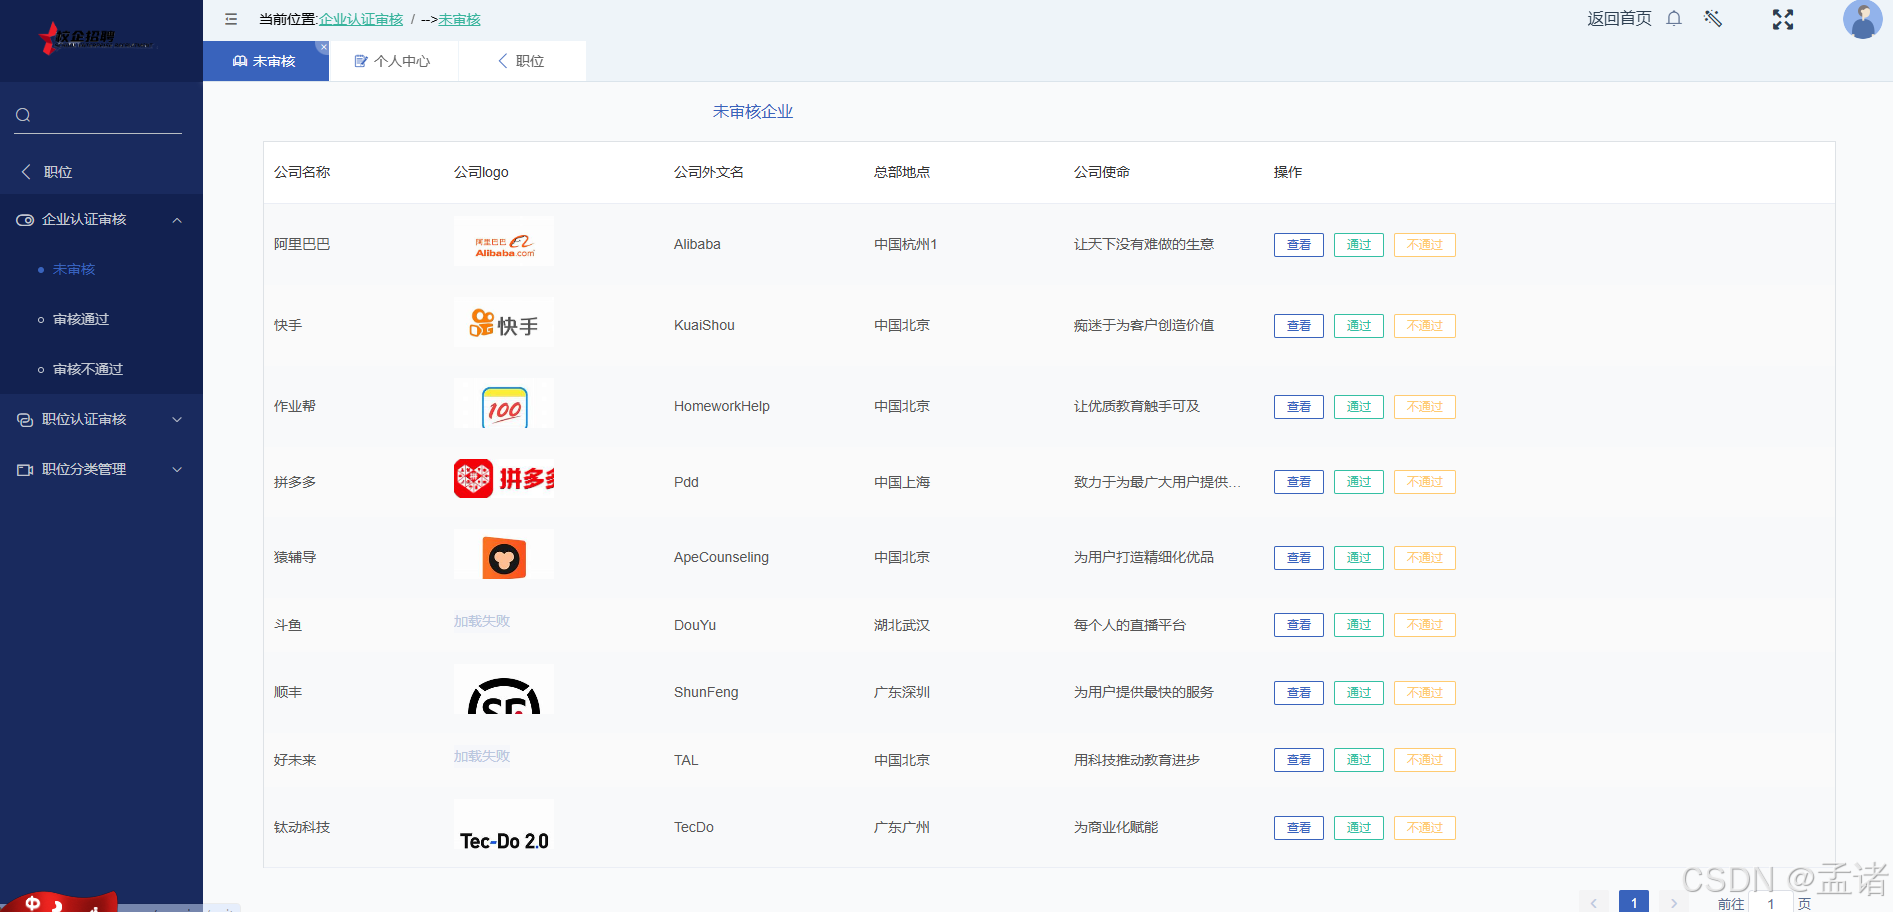Click the 猿辅导 logo thumbnail
The width and height of the screenshot is (1893, 912).
point(504,554)
